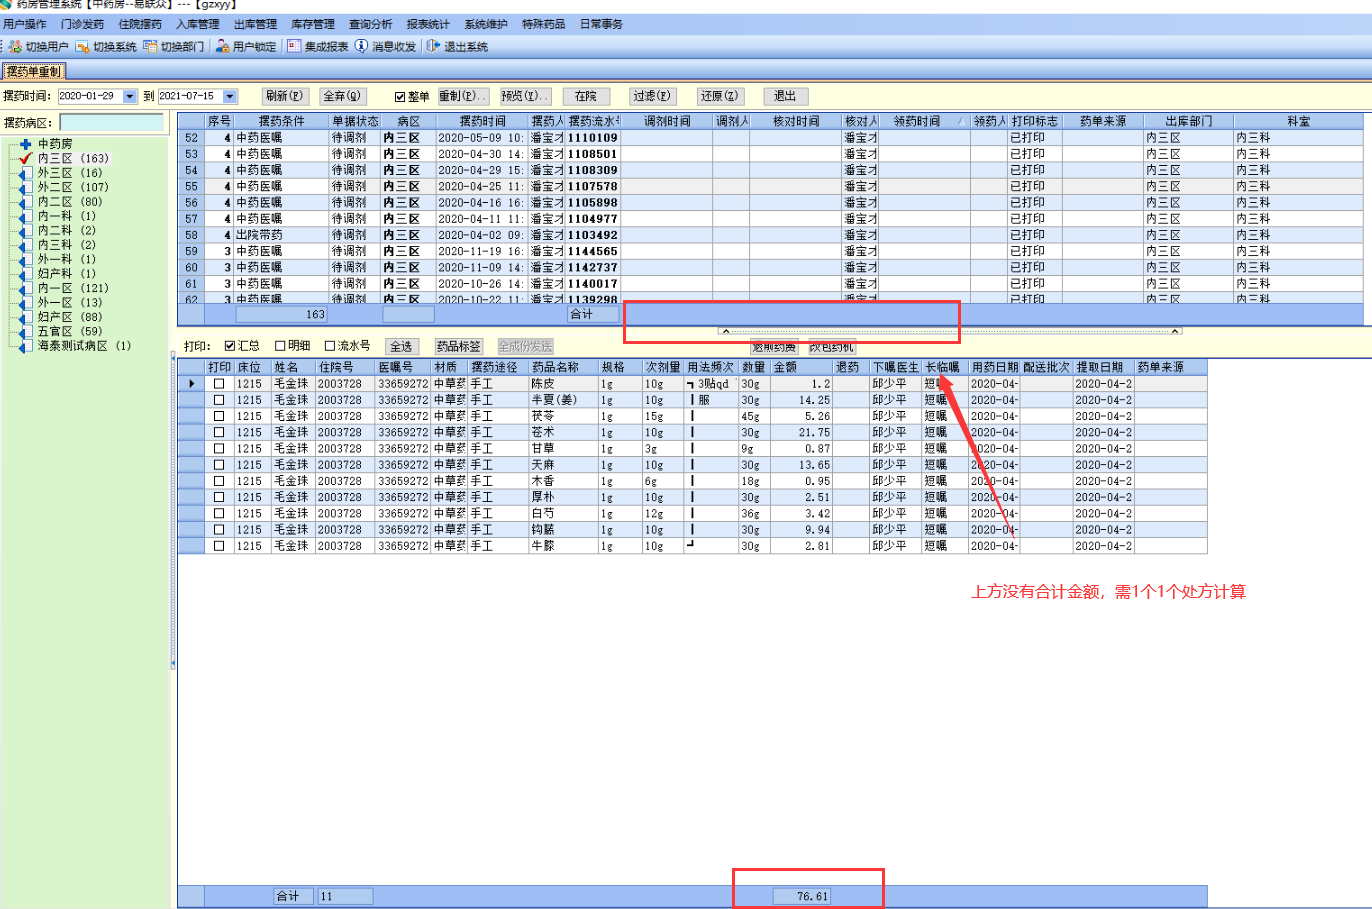The height and width of the screenshot is (909, 1372).
Task: Click the 切换用户 switch user toolbar icon
Action: 15,46
